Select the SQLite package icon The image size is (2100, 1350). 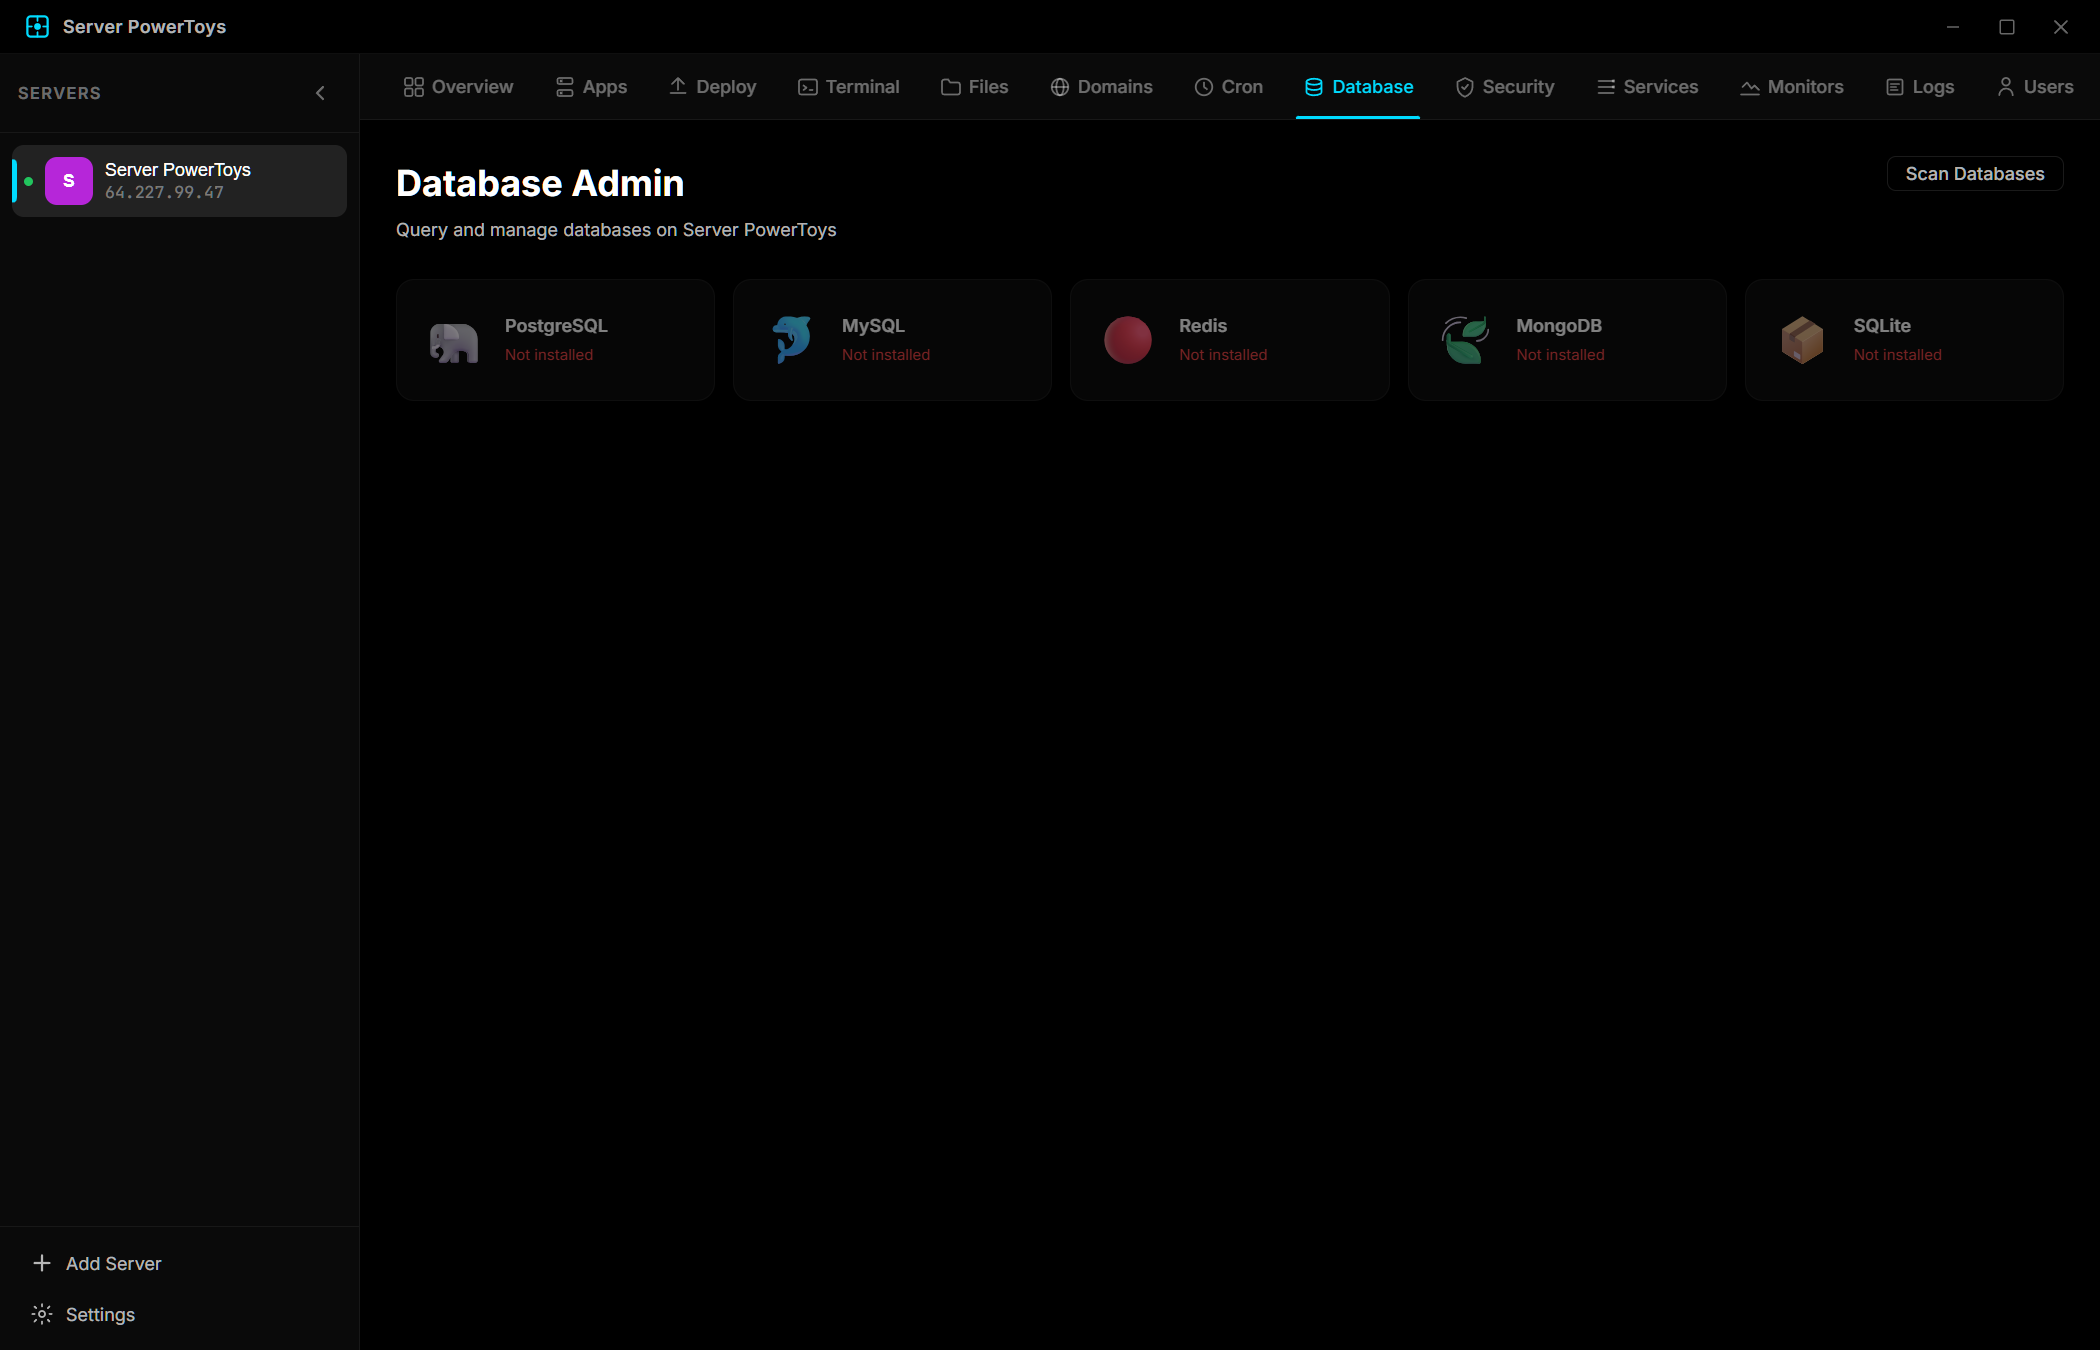[1802, 340]
